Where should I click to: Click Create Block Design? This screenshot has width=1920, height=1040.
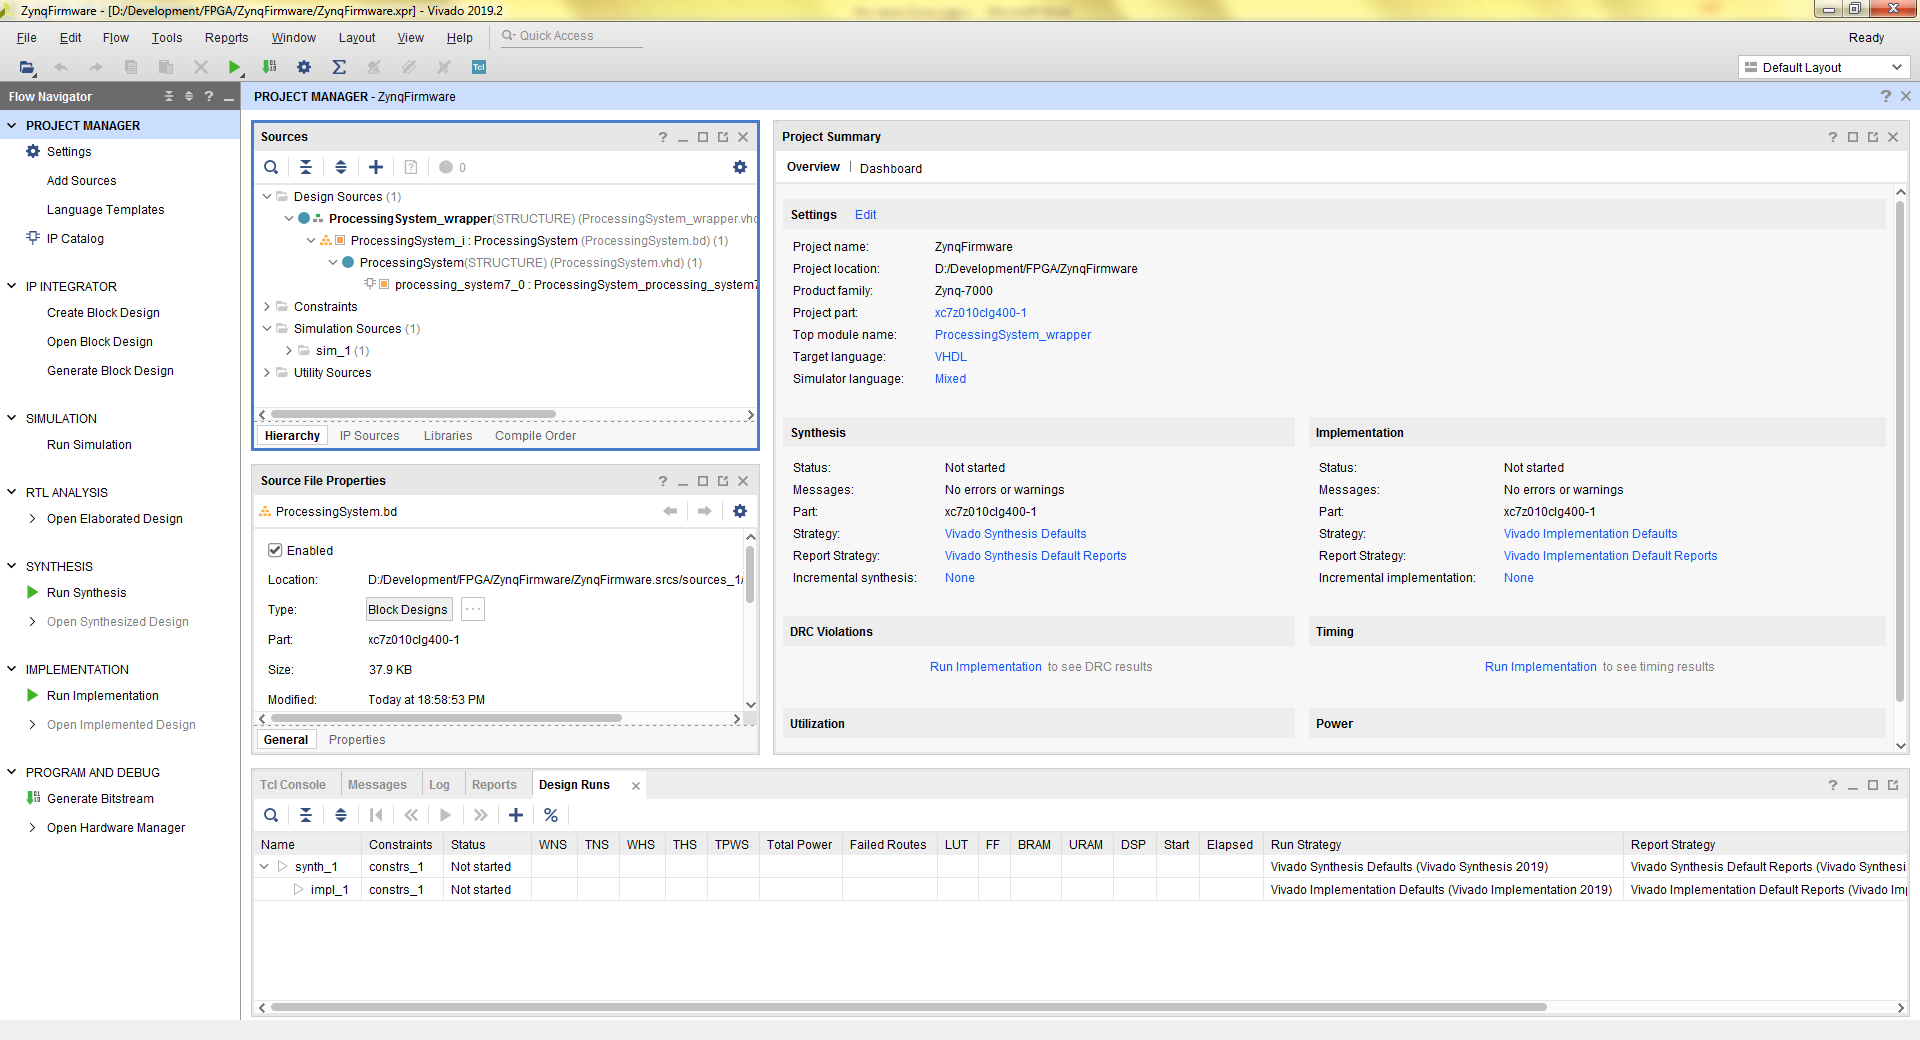click(103, 312)
